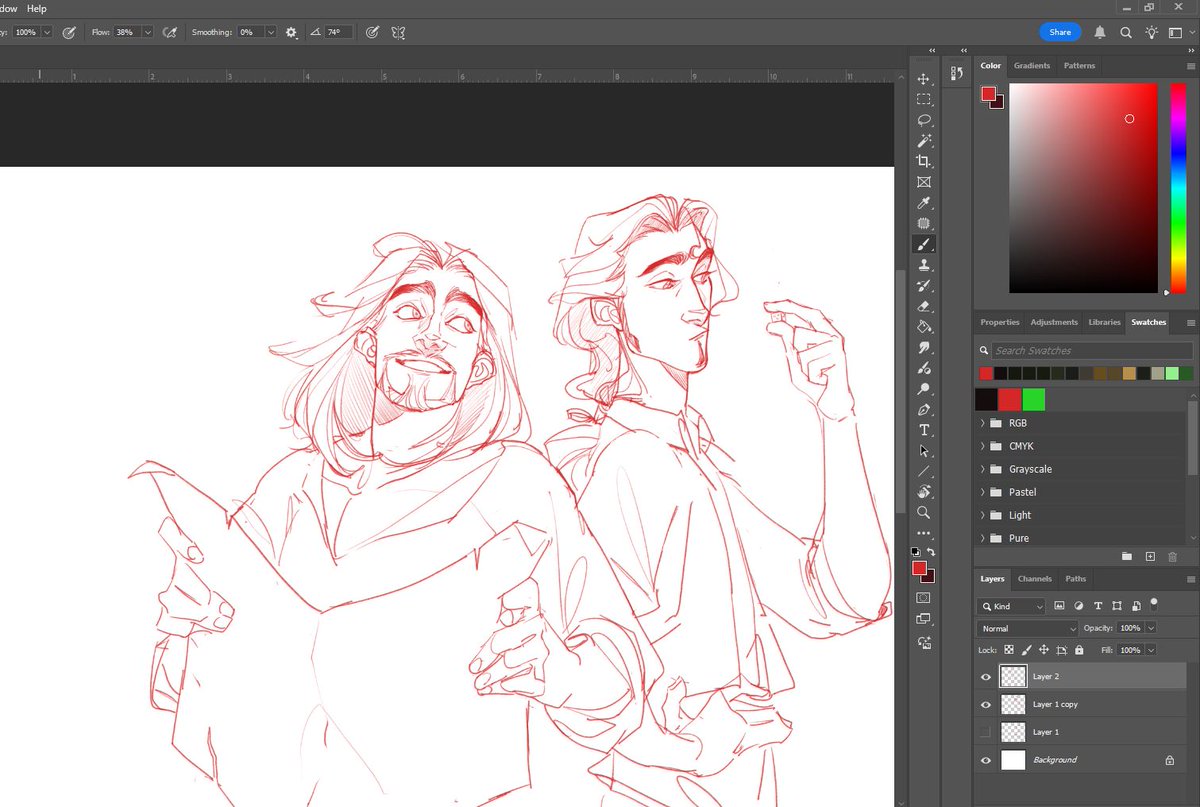Reset default foreground and background colors
This screenshot has height=807, width=1200.
[915, 552]
